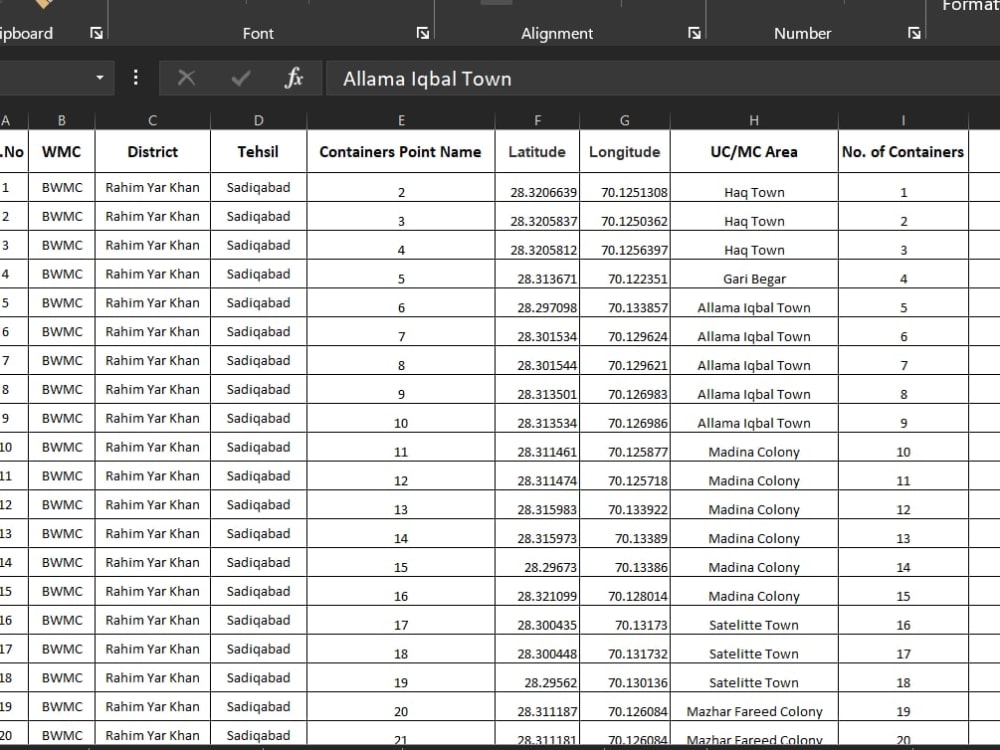Click the Cancel (X) formula bar icon
Image resolution: width=1000 pixels, height=750 pixels.
click(186, 78)
